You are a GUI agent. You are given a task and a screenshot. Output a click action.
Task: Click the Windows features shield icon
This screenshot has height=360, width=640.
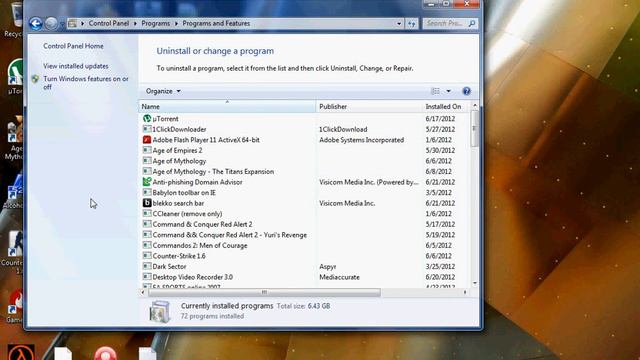pos(36,79)
